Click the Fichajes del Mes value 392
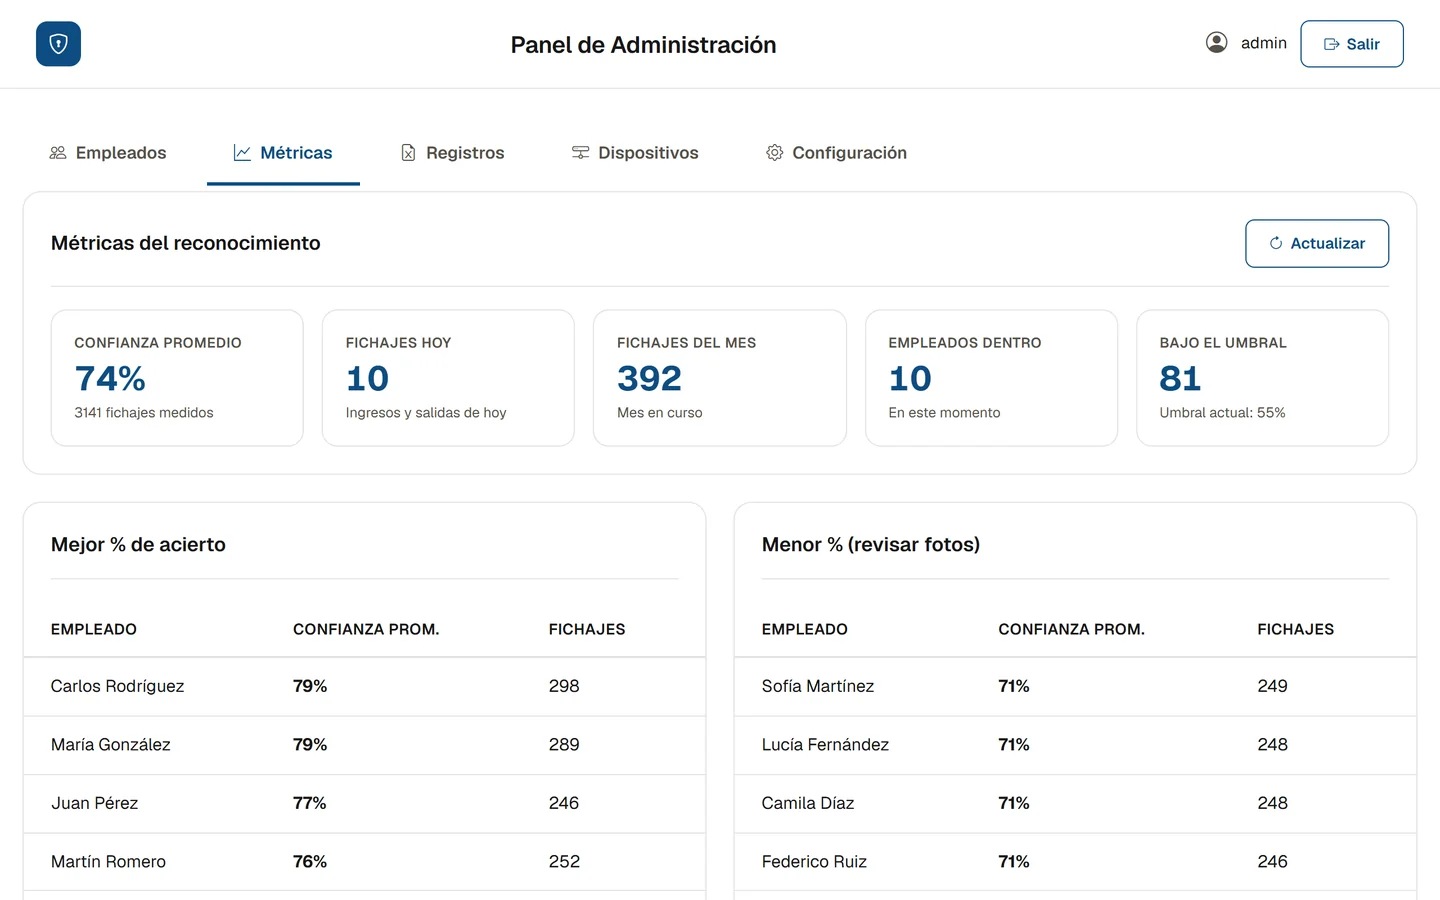Viewport: 1440px width, 900px height. [x=649, y=378]
